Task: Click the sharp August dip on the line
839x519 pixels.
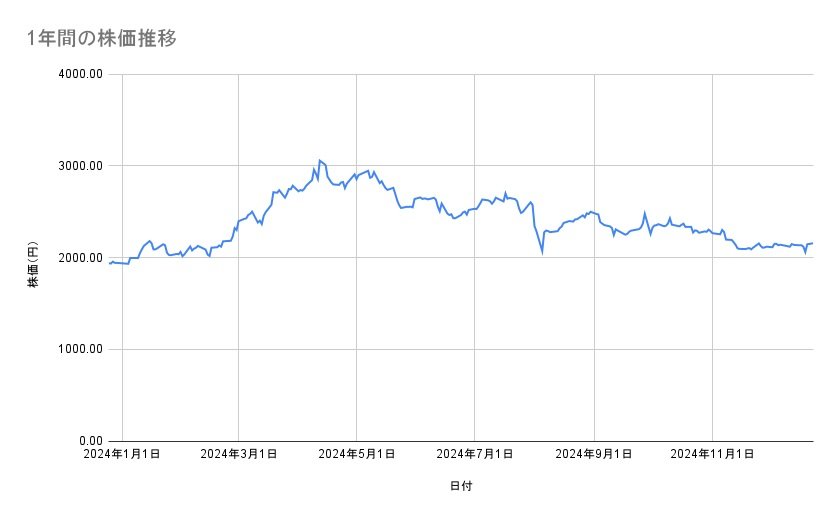Action: pyautogui.click(x=543, y=252)
